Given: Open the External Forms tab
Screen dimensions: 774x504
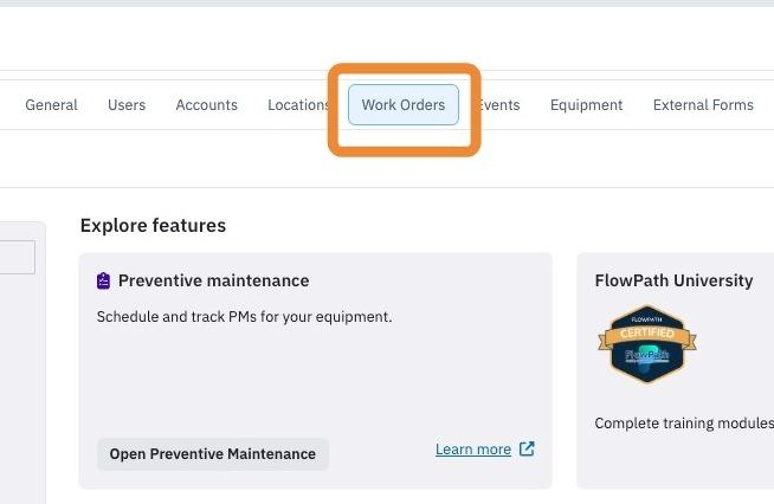Looking at the screenshot, I should click(703, 105).
